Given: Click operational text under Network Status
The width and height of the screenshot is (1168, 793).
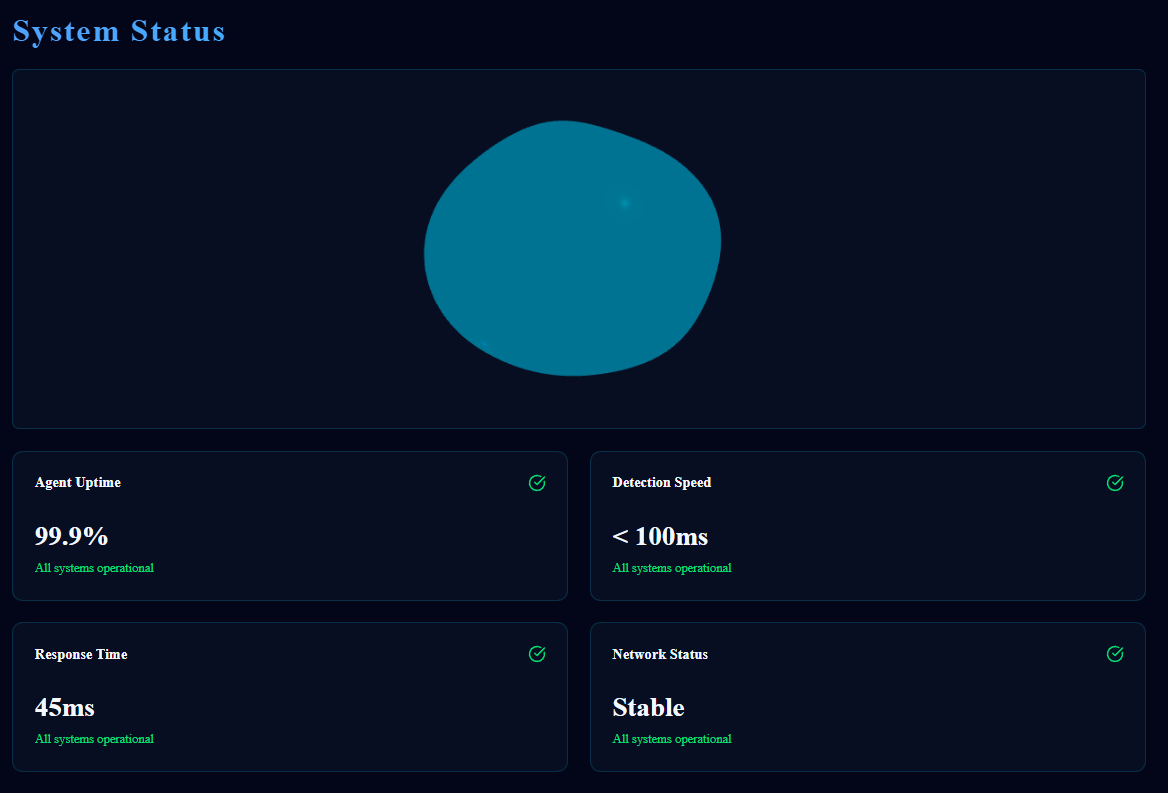Looking at the screenshot, I should (672, 739).
